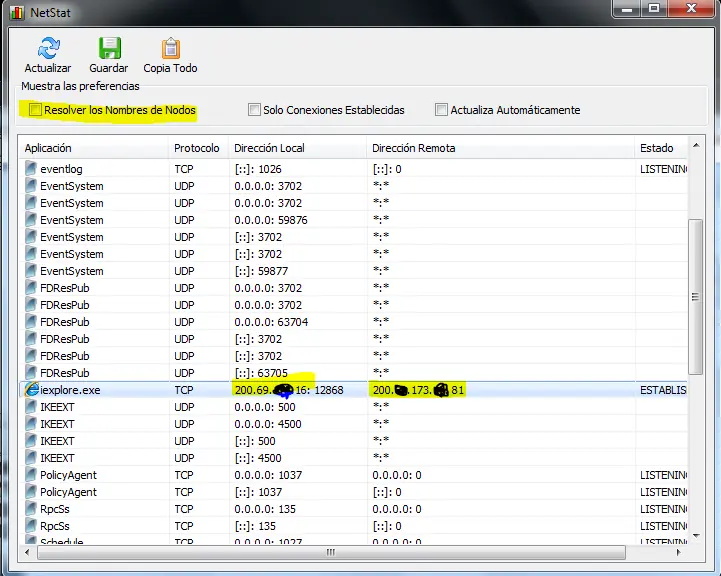The height and width of the screenshot is (576, 721).
Task: Click local address 0.0.0.0: 59876
Action: pos(271,220)
